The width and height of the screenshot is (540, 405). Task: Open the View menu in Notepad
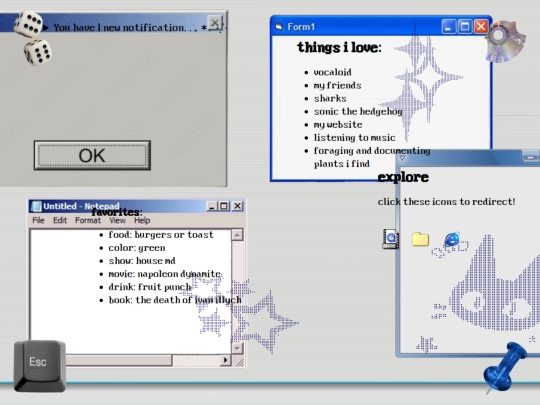coord(117,220)
